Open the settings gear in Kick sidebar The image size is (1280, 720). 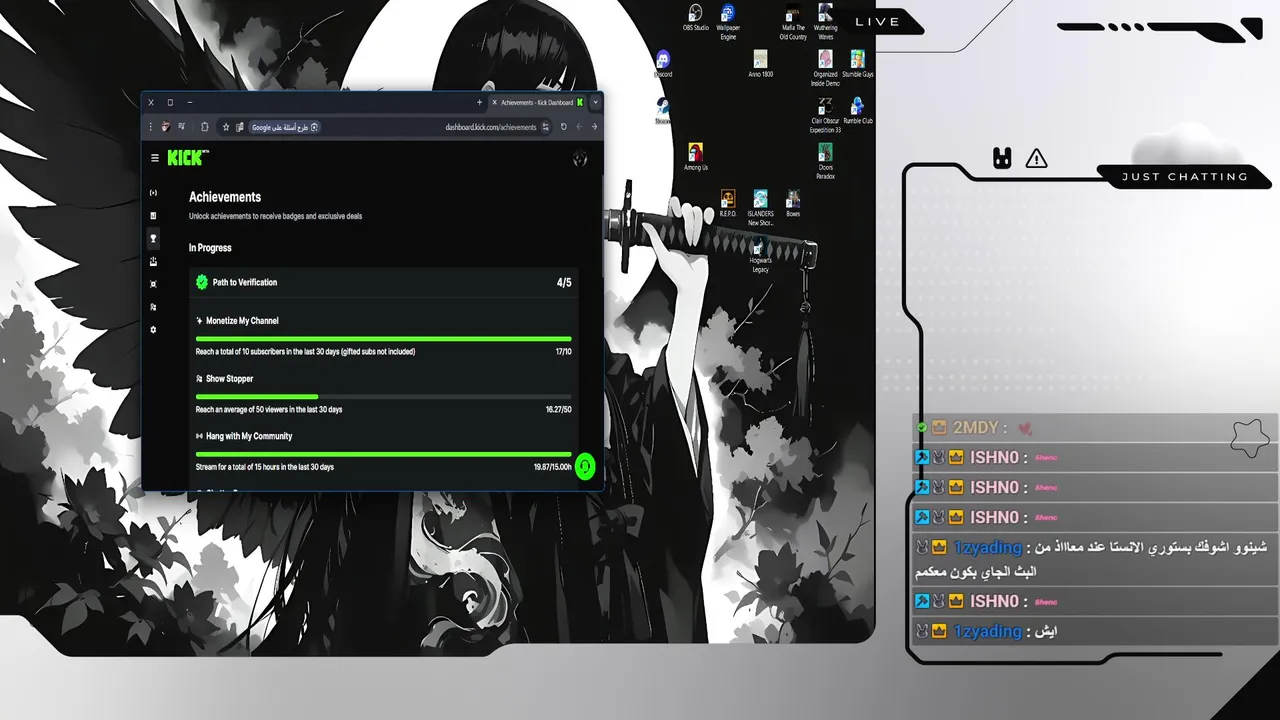(x=153, y=329)
